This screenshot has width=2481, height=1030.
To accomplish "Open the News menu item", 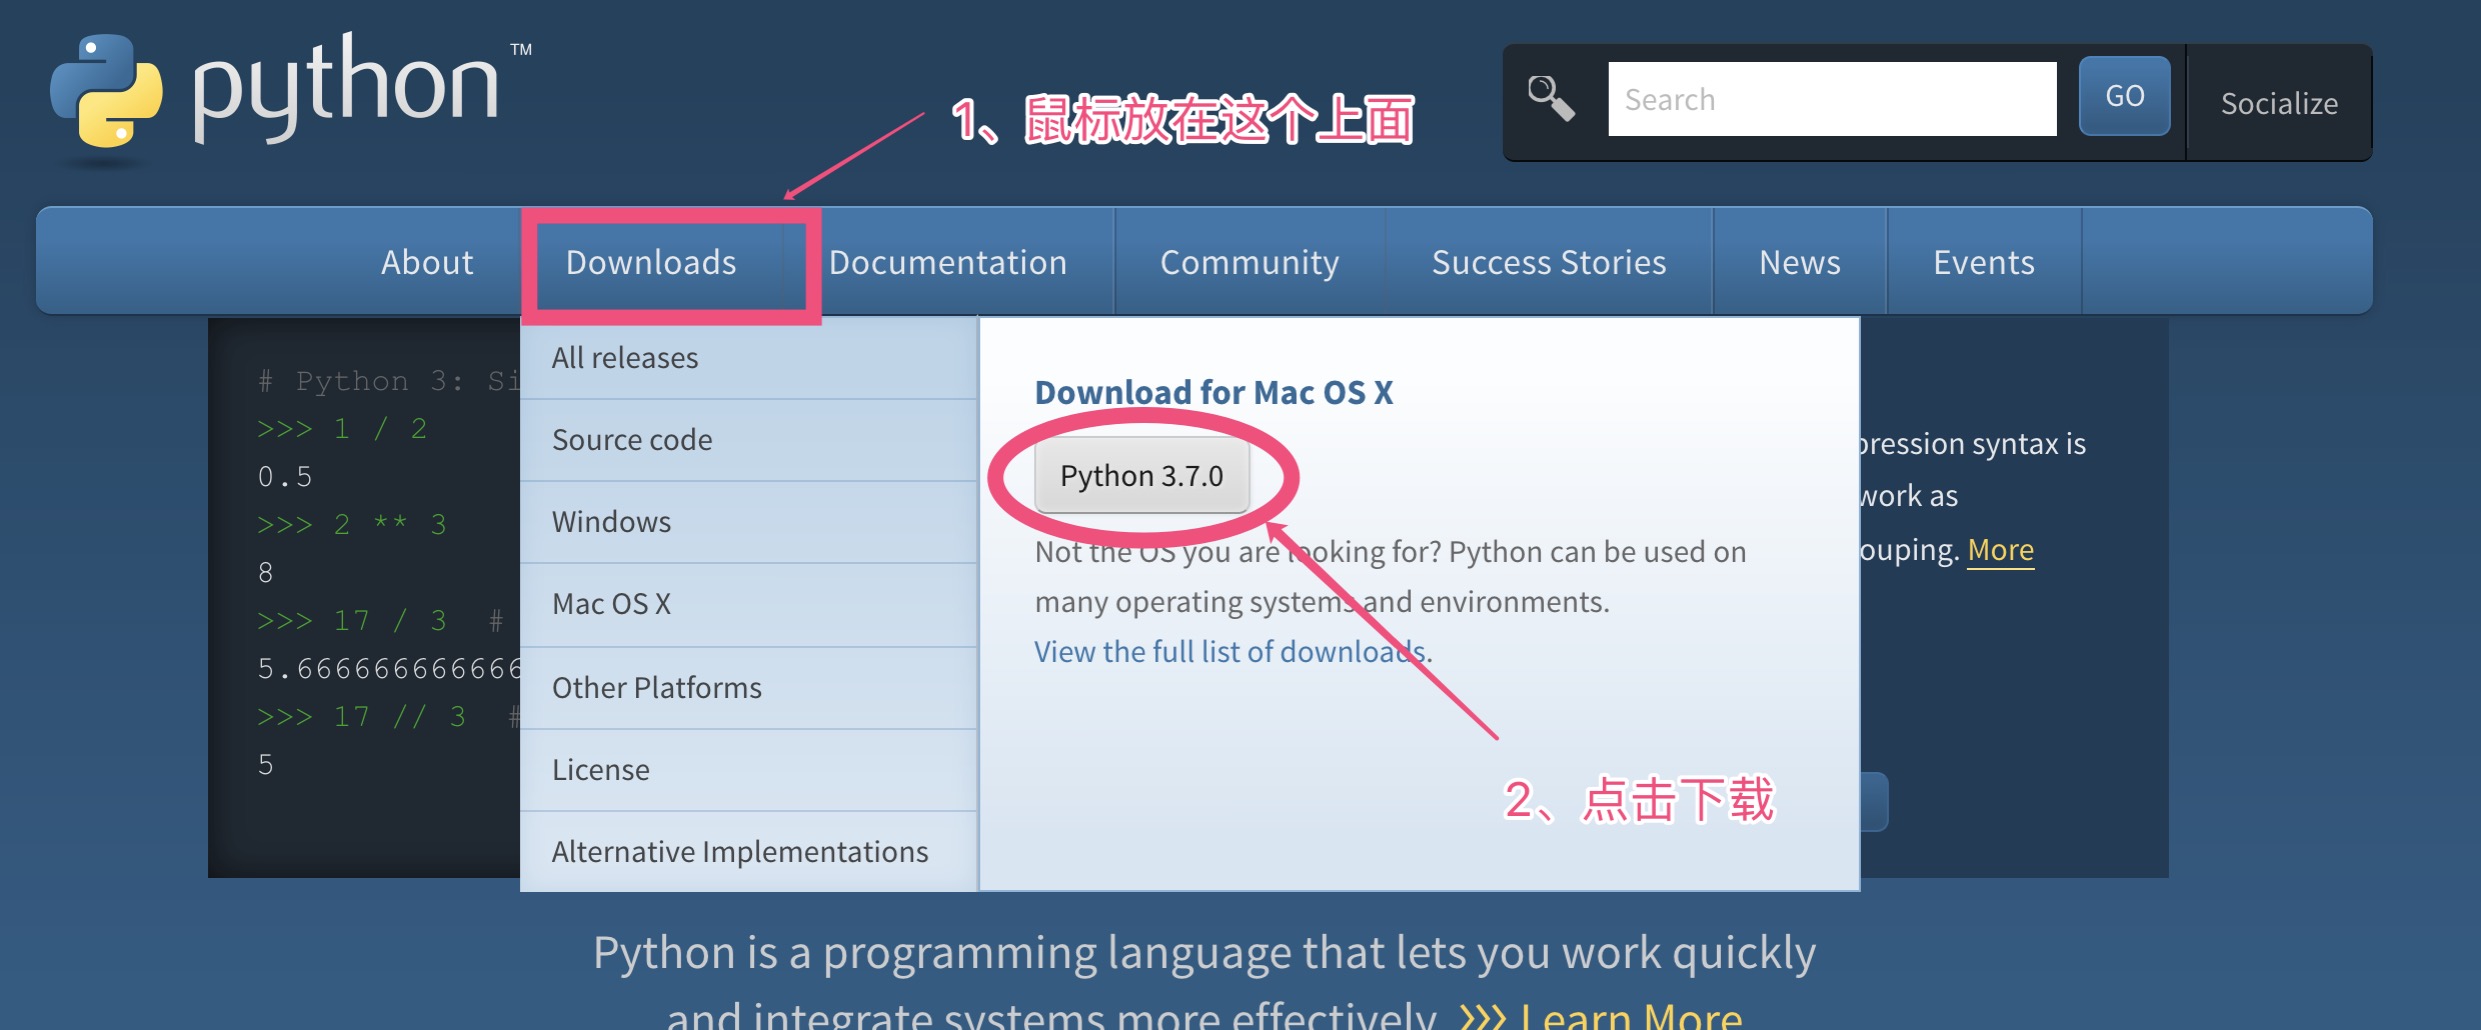I will 1800,262.
